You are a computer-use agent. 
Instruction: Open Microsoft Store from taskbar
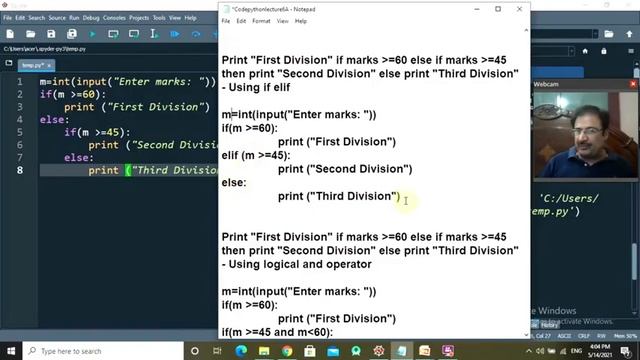click(310, 351)
